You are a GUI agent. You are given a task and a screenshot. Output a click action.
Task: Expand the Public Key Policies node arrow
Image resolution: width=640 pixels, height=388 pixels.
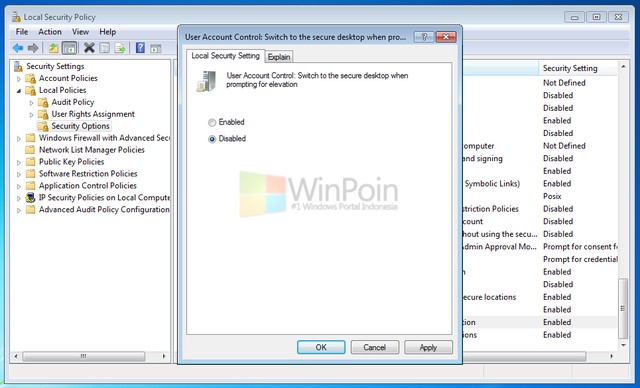coord(19,162)
